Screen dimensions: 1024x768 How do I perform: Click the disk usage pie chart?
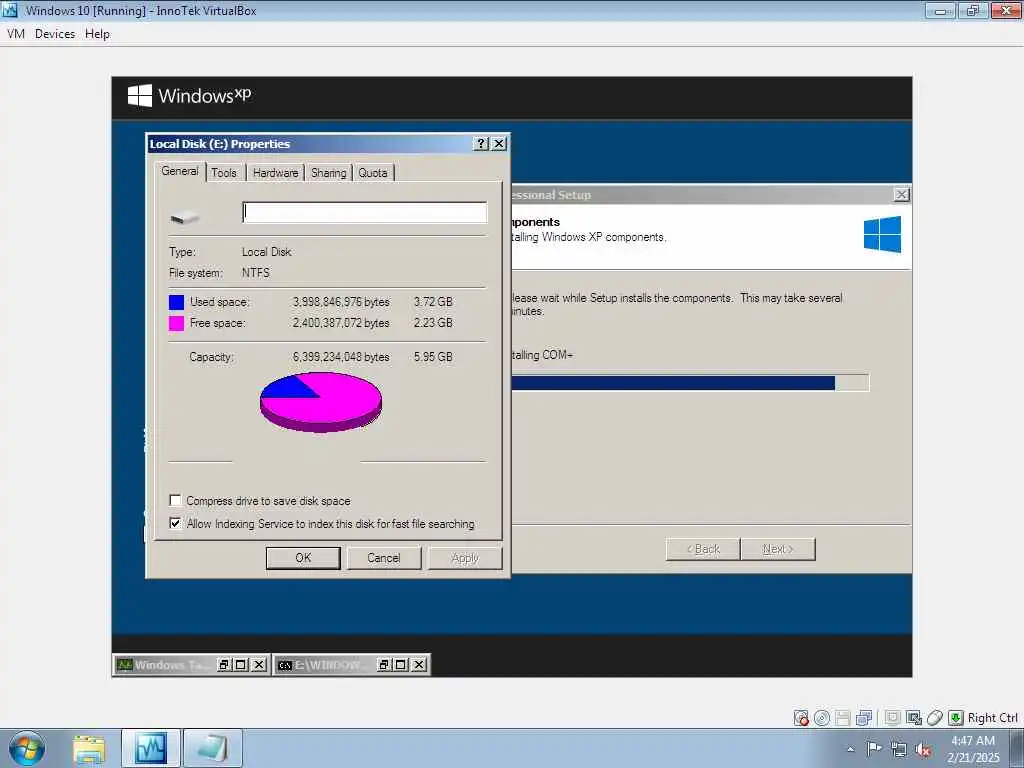321,402
